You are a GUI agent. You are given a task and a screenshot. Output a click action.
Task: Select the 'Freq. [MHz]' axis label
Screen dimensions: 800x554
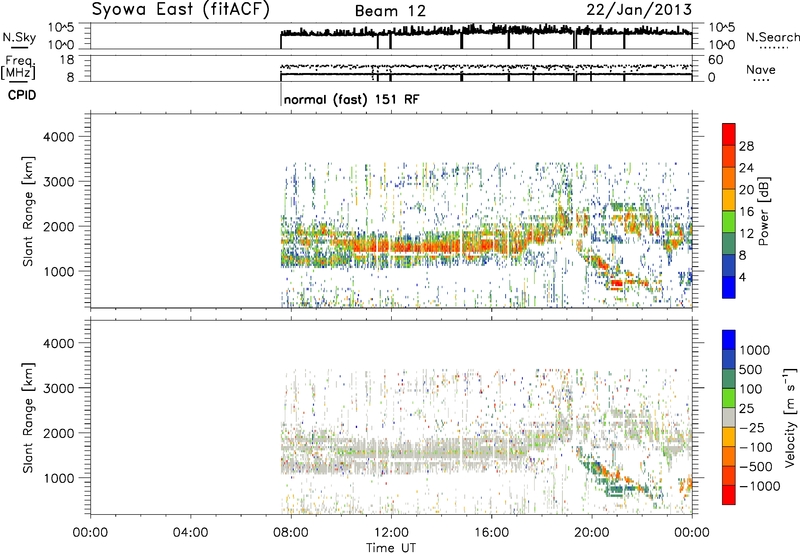point(18,67)
